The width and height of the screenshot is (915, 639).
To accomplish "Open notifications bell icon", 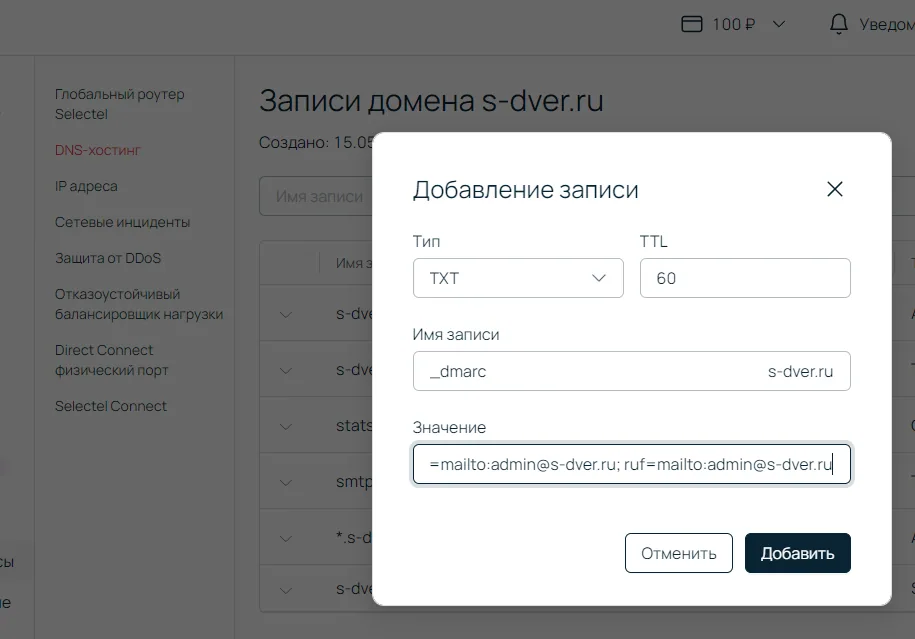I will tap(839, 24).
